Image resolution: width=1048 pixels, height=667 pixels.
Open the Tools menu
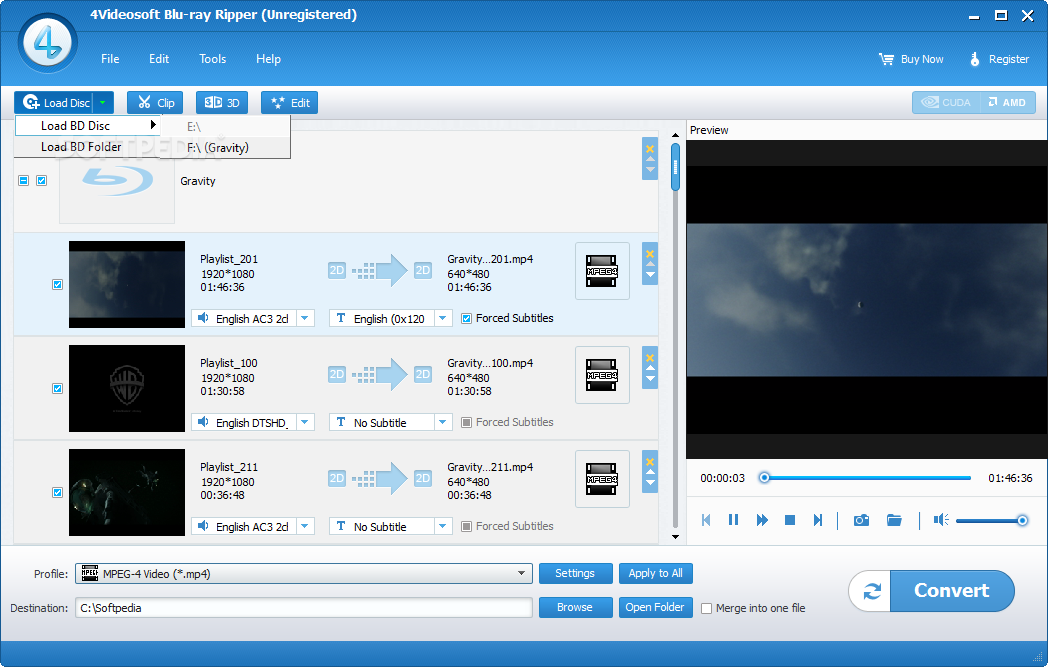click(213, 59)
